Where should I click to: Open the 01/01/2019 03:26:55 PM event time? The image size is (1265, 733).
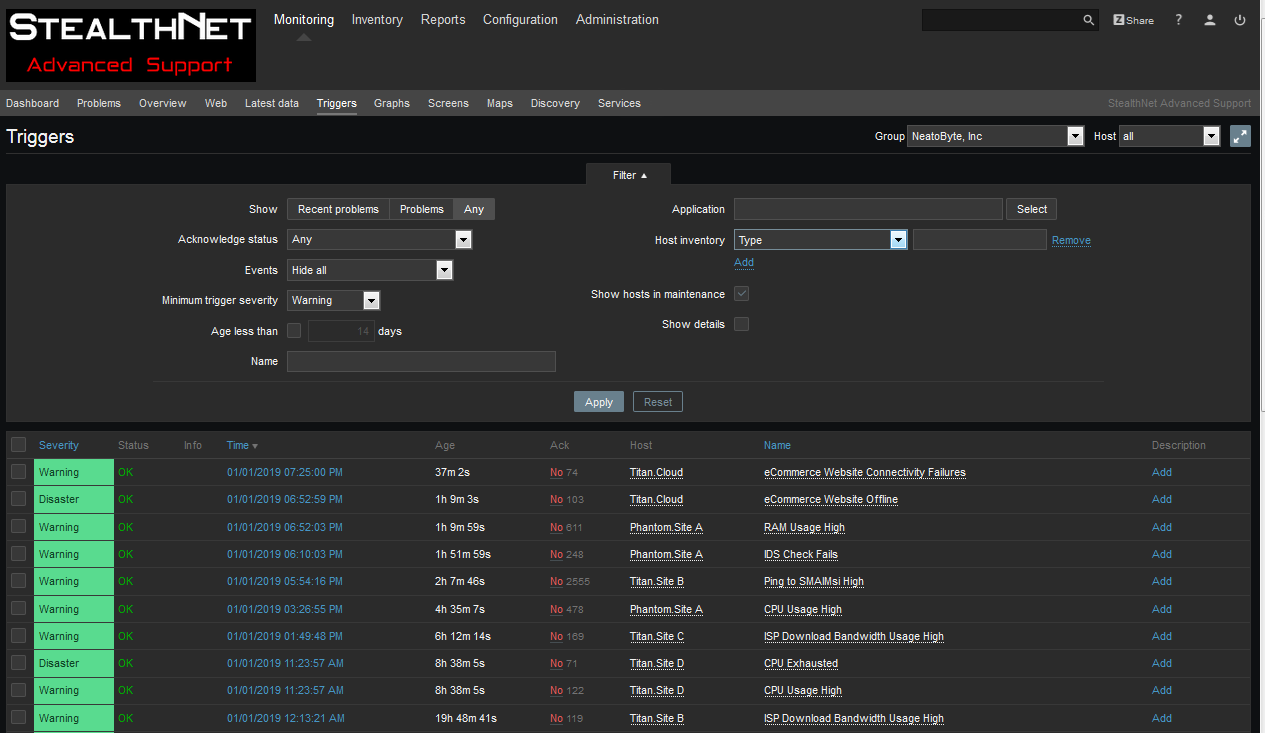pos(285,609)
